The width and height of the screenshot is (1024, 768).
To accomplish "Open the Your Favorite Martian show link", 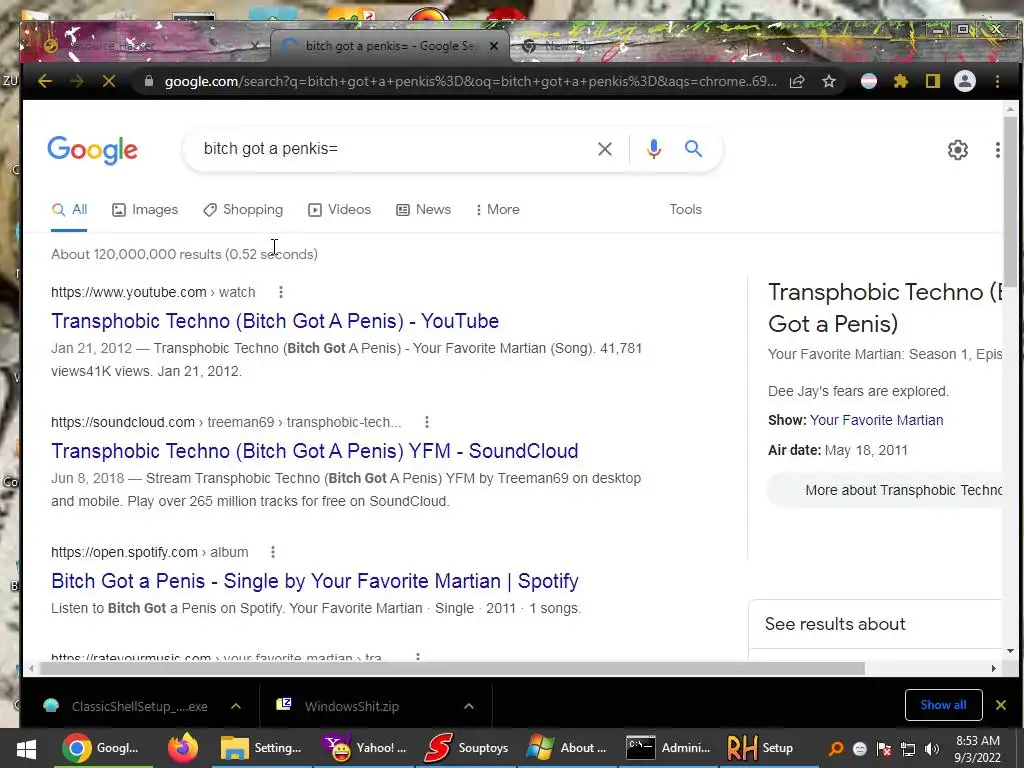I will (x=876, y=421).
